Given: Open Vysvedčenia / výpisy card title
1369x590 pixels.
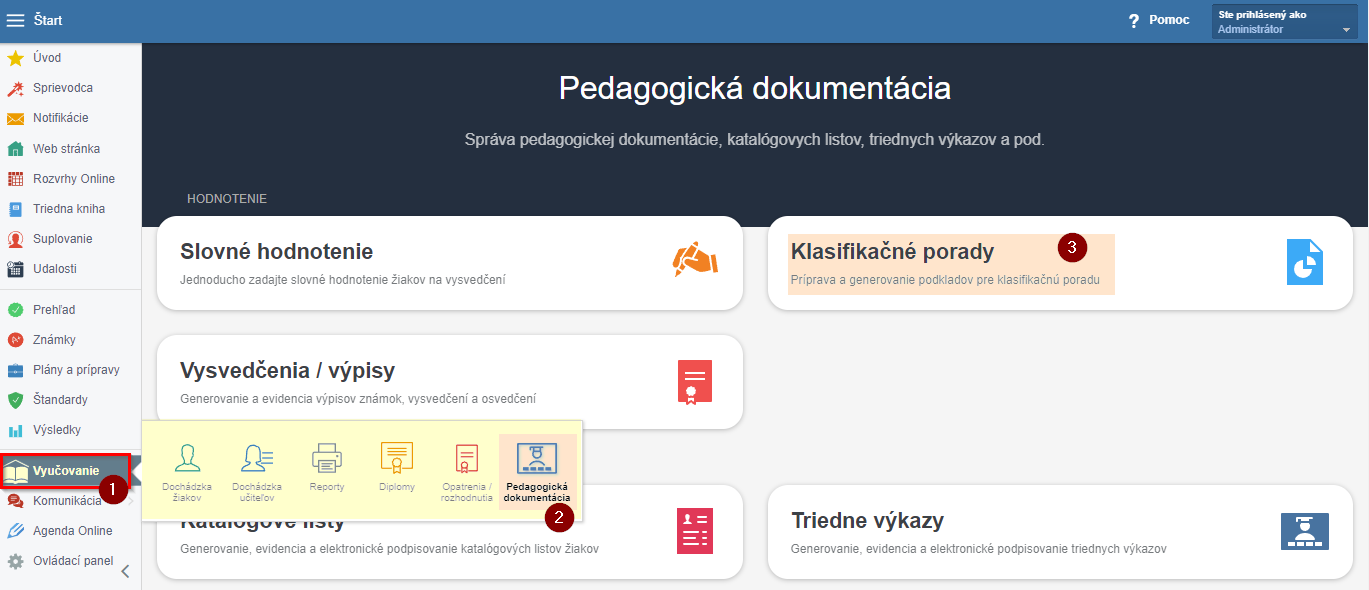Looking at the screenshot, I should 288,371.
